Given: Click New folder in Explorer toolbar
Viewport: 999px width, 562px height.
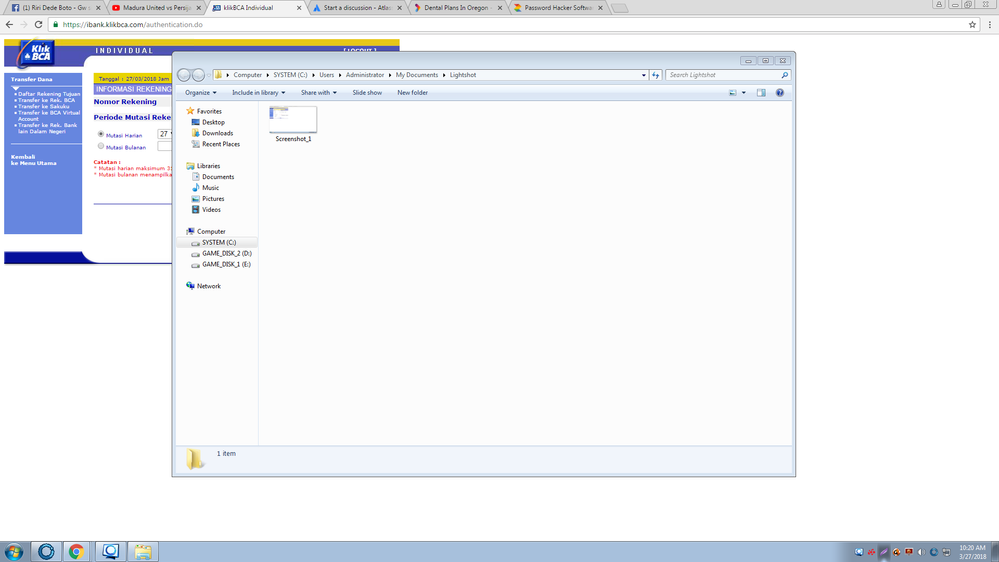Looking at the screenshot, I should click(x=412, y=93).
